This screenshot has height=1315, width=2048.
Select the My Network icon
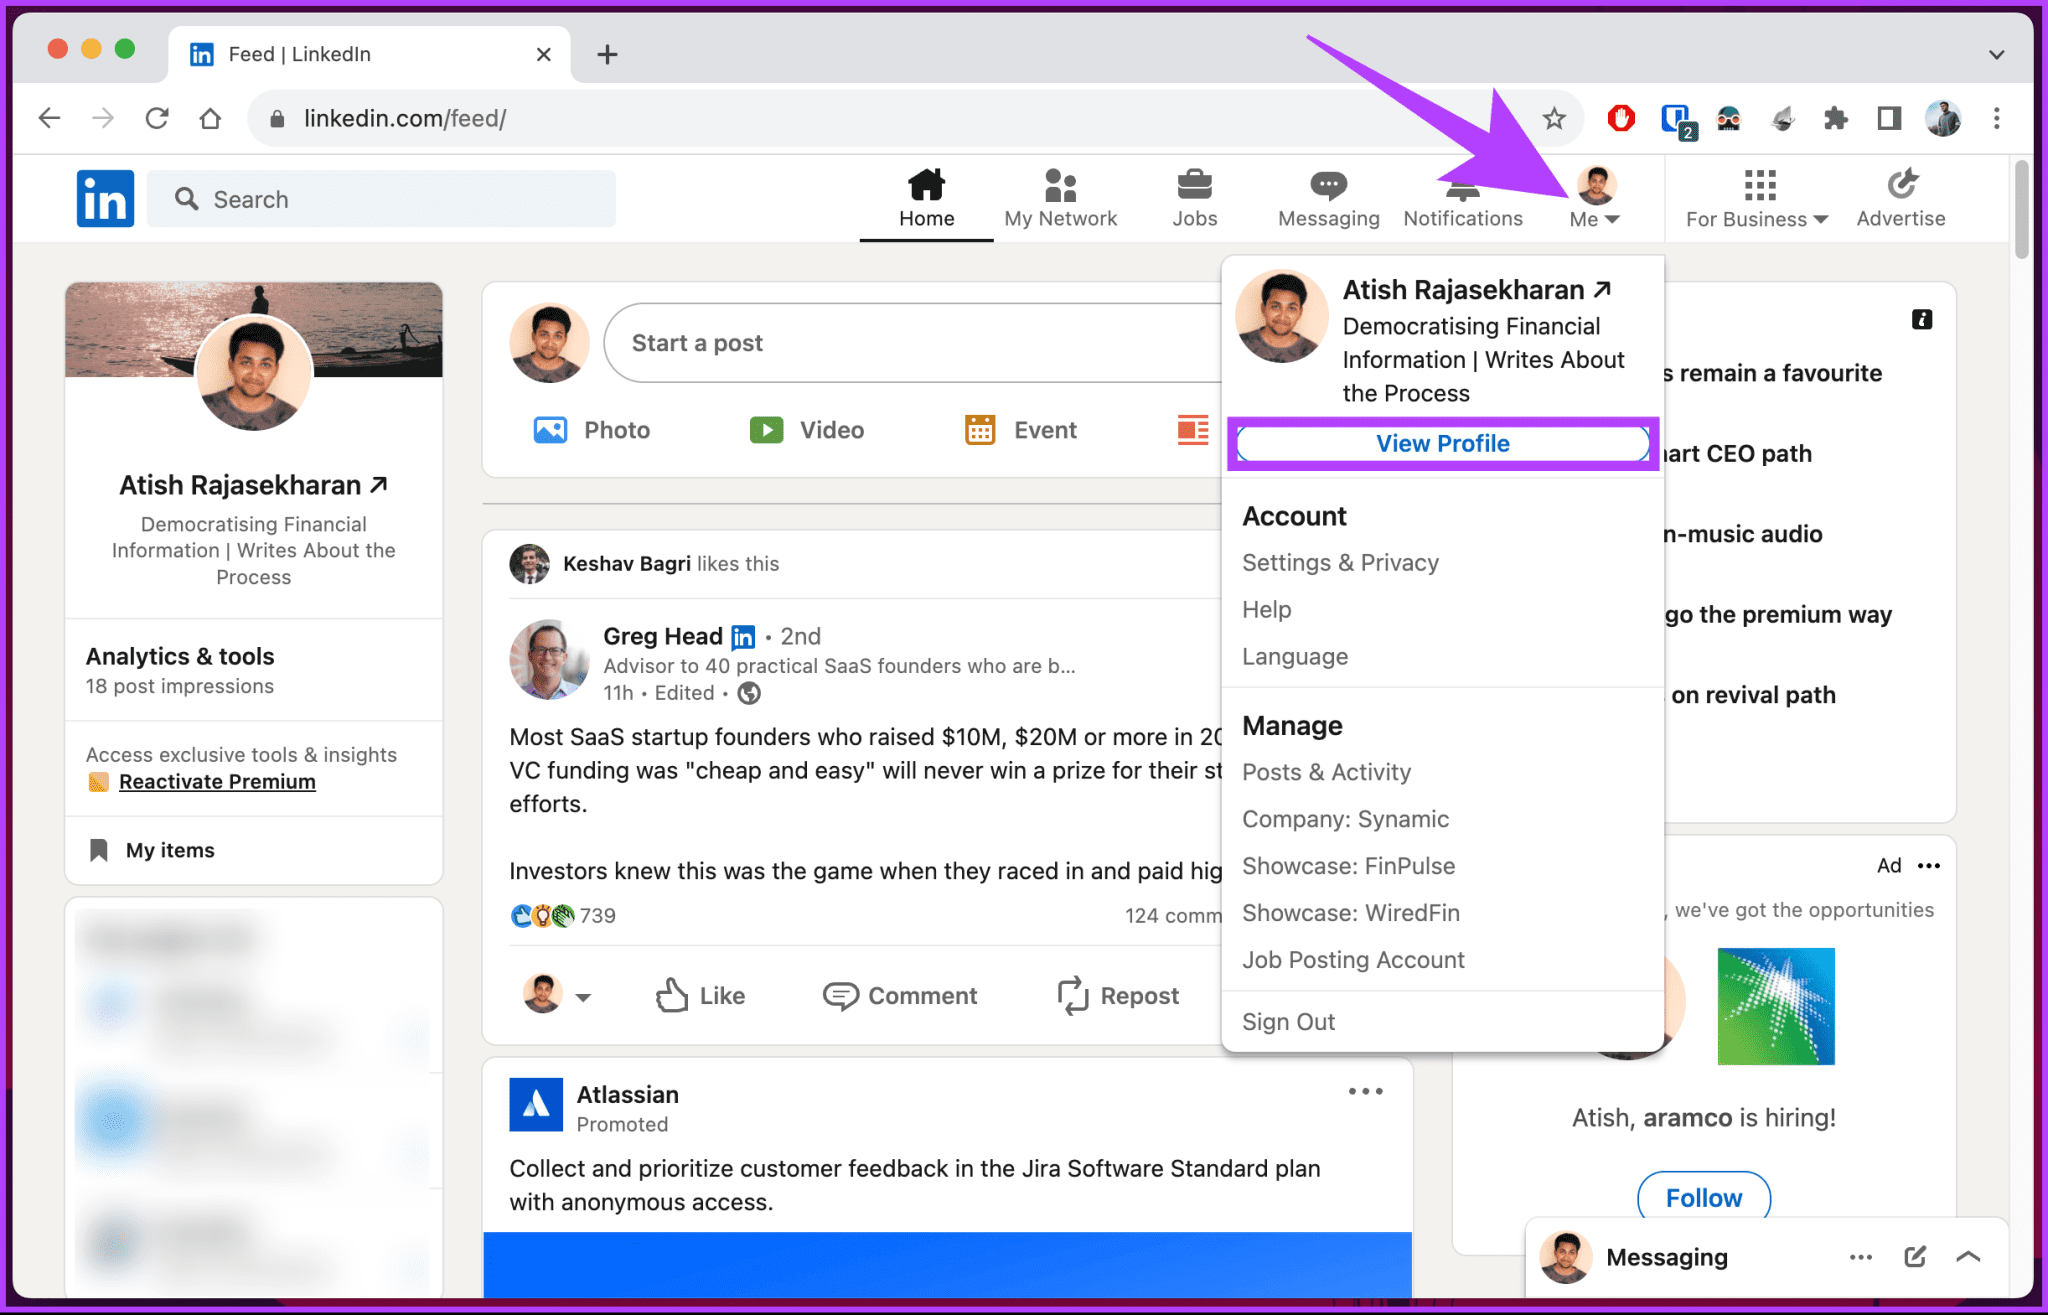[x=1060, y=197]
